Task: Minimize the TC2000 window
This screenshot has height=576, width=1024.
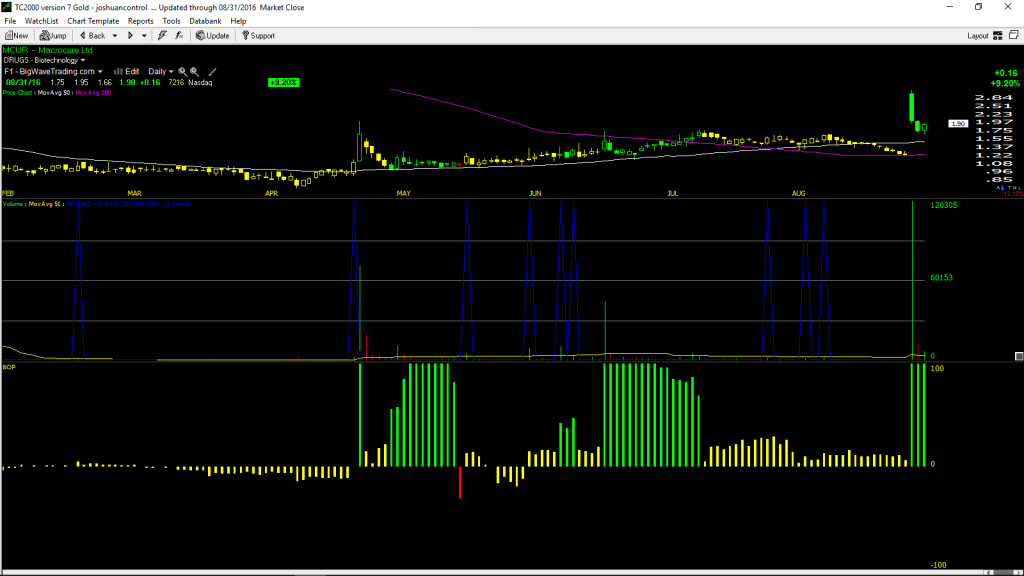Action: [950, 7]
